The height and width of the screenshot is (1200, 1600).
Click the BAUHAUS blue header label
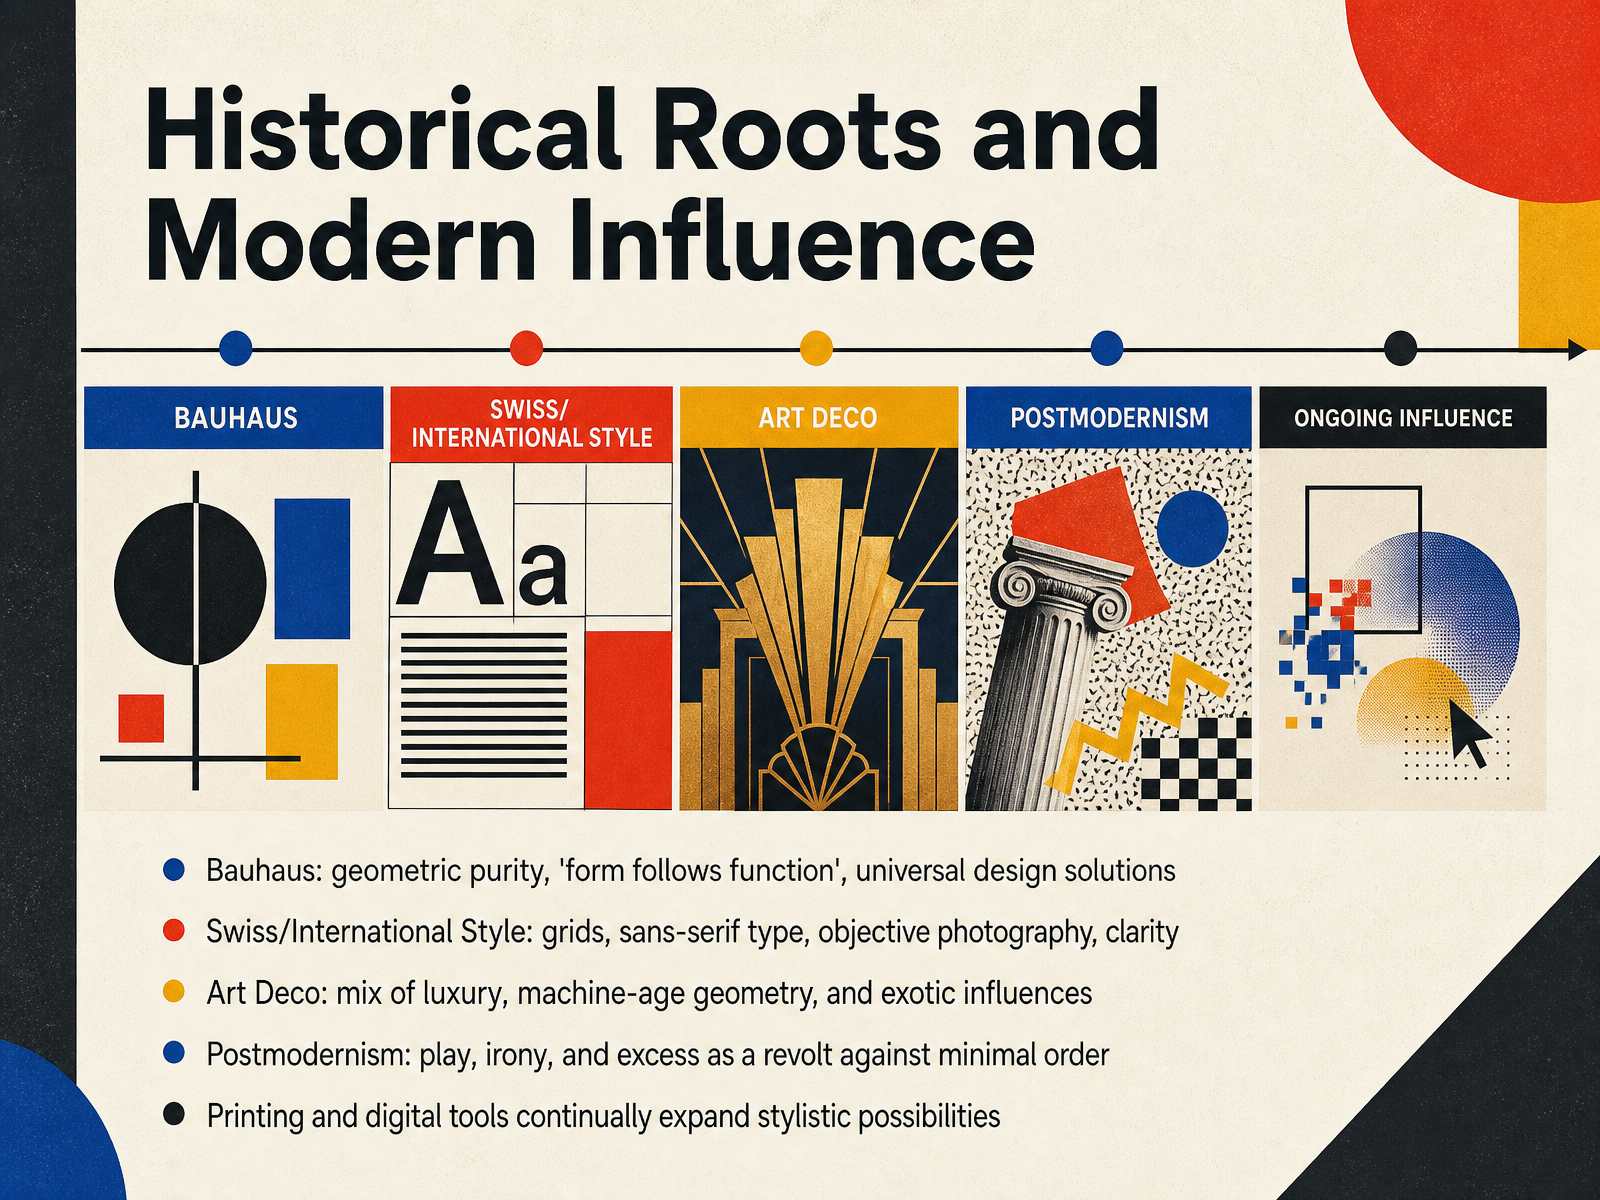234,417
